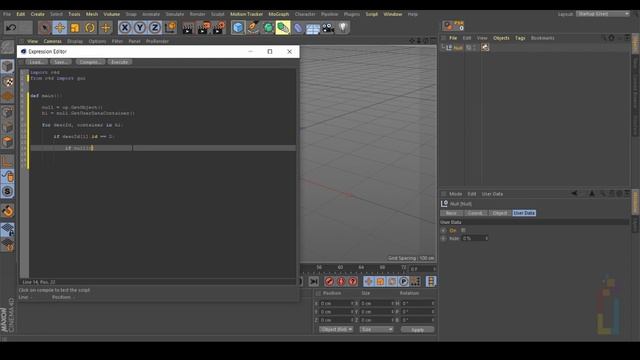Activate the Rotate tool

tap(90, 28)
